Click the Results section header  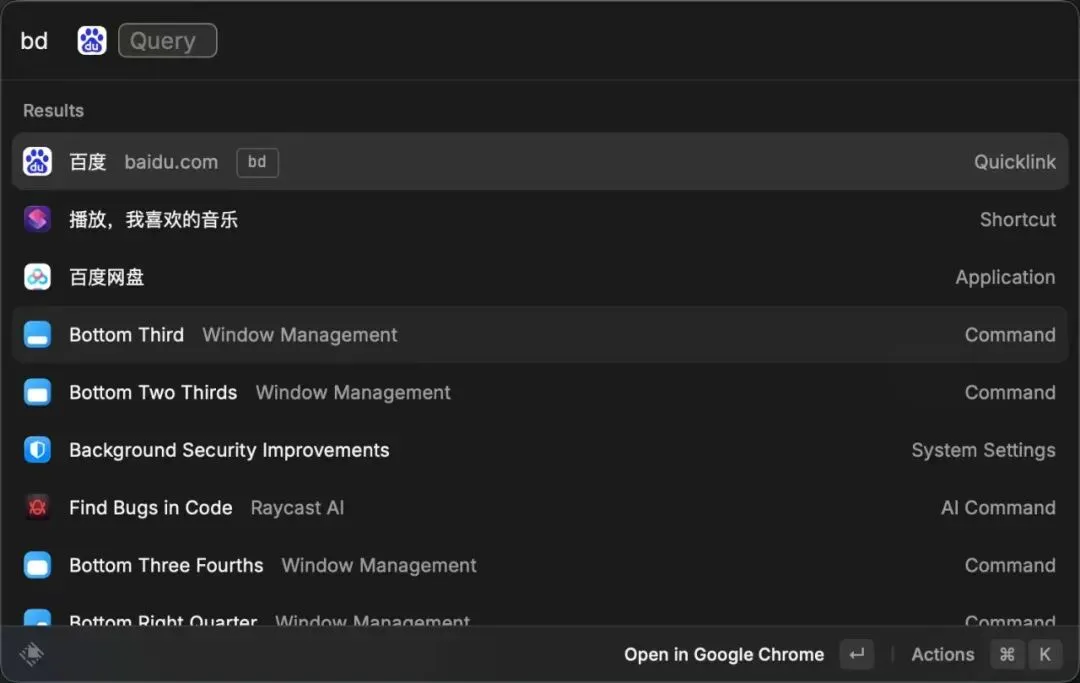pyautogui.click(x=54, y=110)
